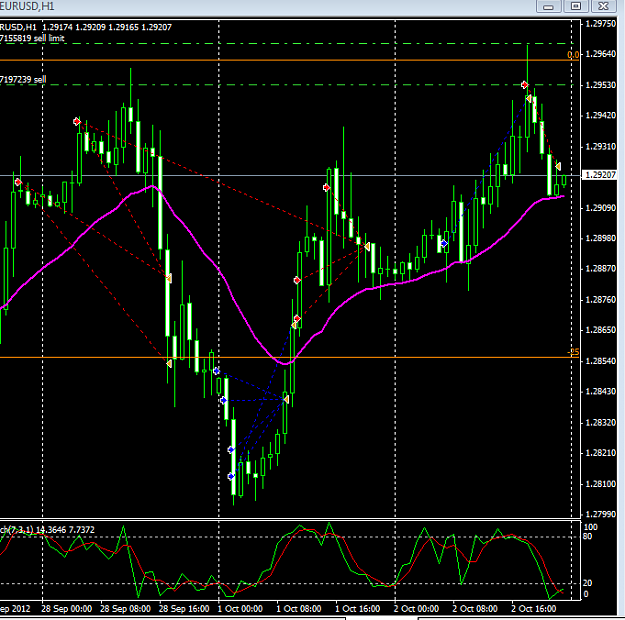
Task: Click the 1.28540 price axis label
Action: click(x=600, y=361)
